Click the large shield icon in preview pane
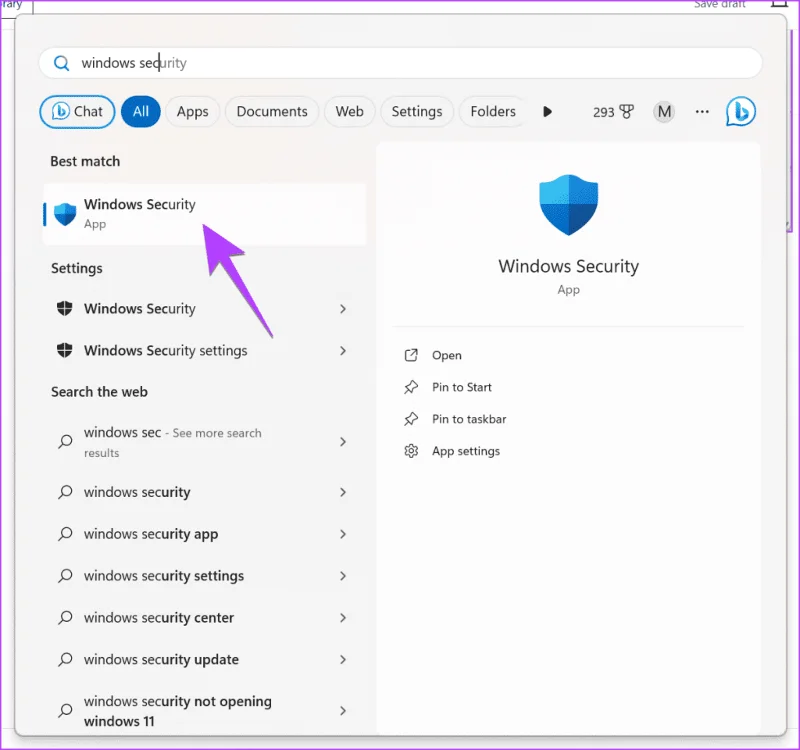 [568, 205]
